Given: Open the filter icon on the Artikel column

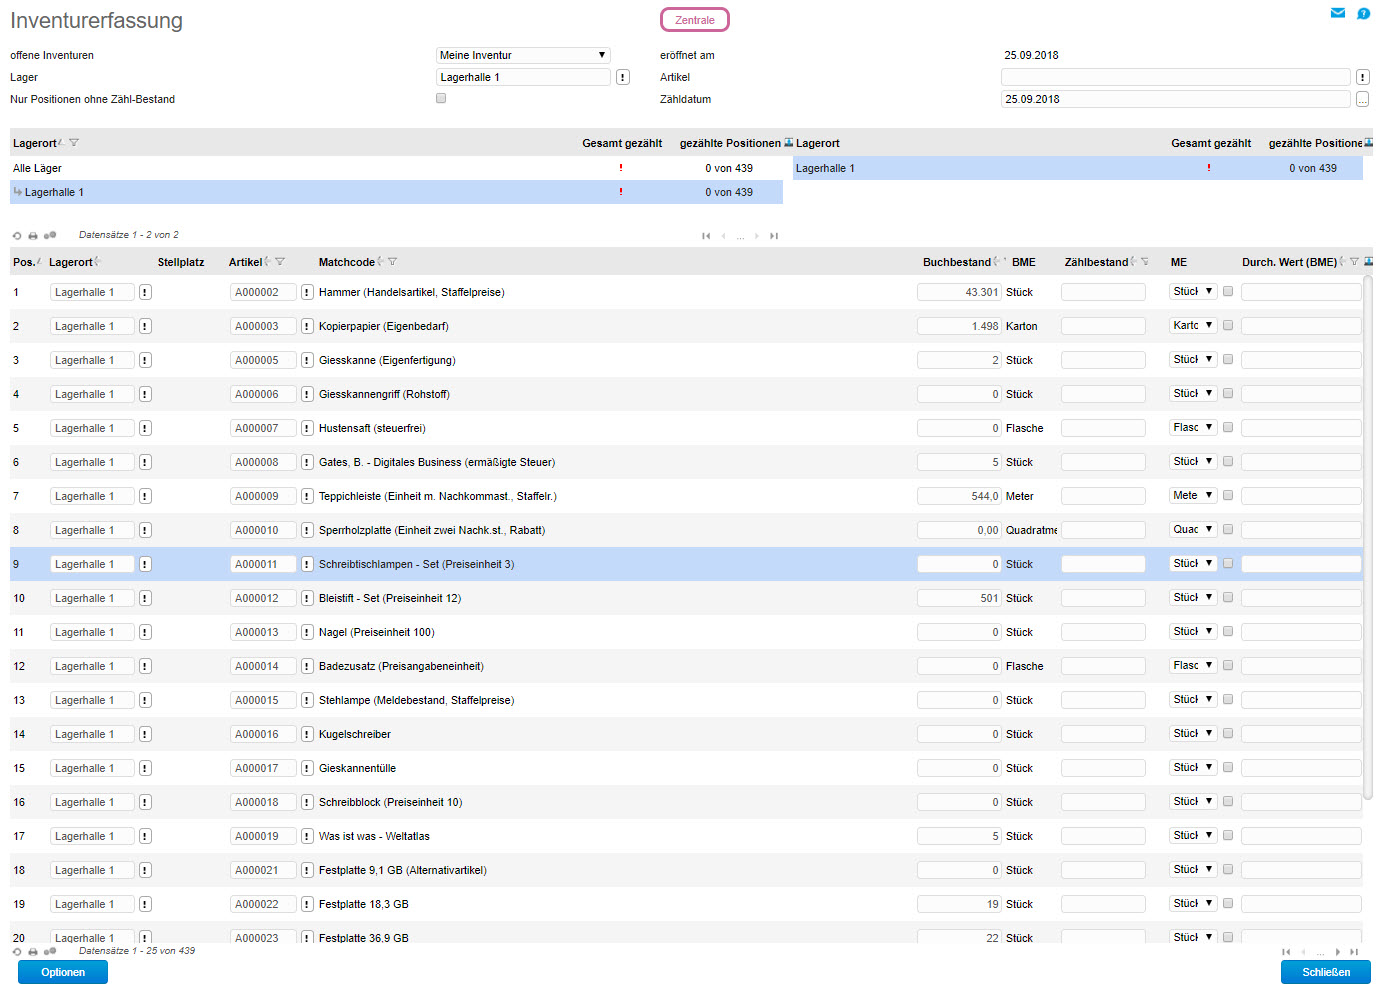Looking at the screenshot, I should click(x=280, y=262).
